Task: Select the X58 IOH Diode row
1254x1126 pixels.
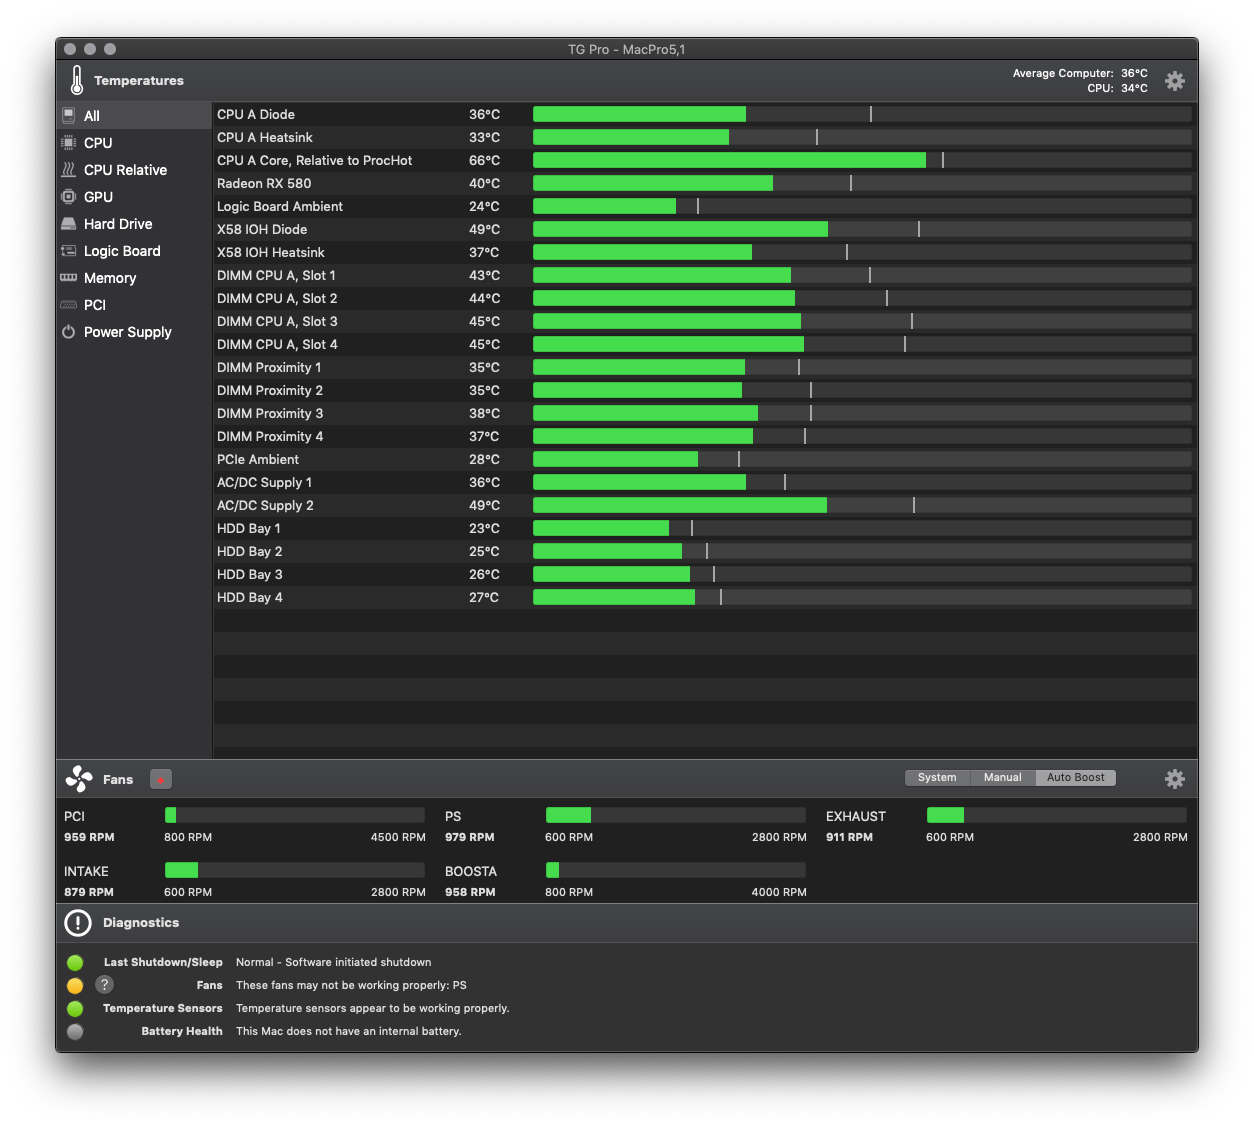Action: point(705,229)
